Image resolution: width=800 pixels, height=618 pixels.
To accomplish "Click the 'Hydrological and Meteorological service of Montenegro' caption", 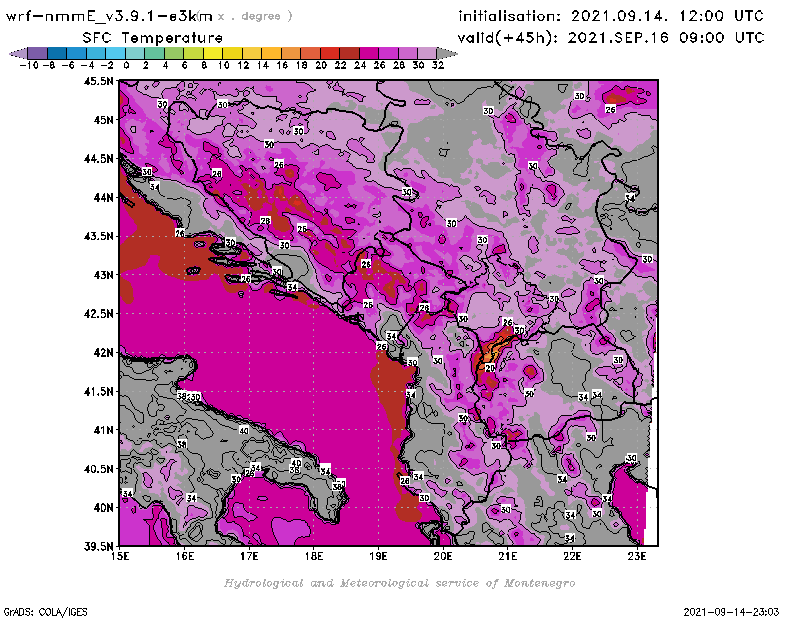I will 399,583.
